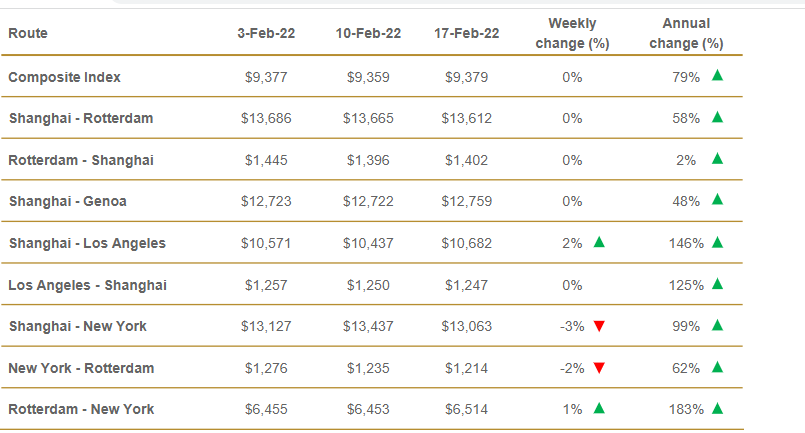Click red down arrow for New York - Rotterdam
Viewport: 805px width, 433px height.
(x=599, y=368)
